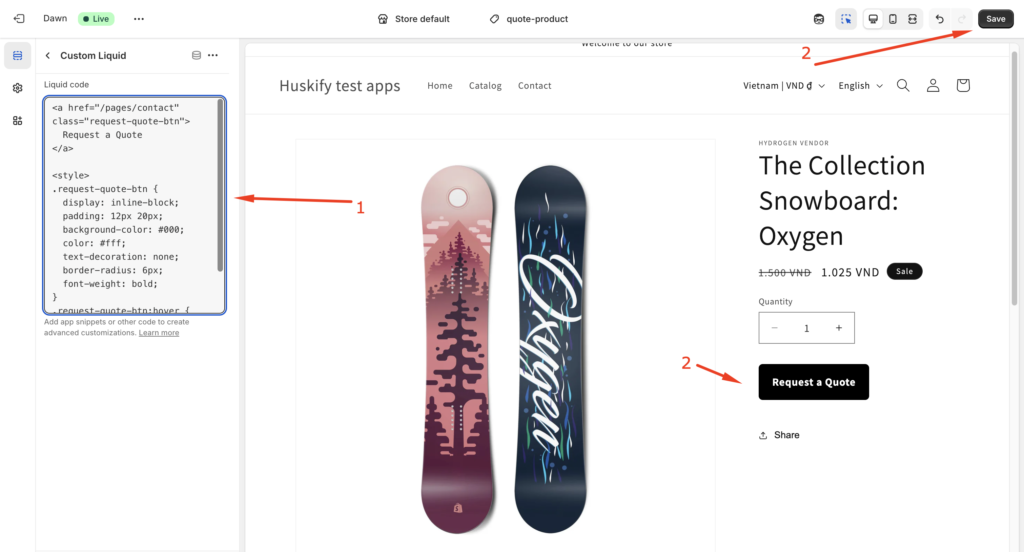Click the cart bag icon
The width and height of the screenshot is (1024, 552).
pos(963,86)
